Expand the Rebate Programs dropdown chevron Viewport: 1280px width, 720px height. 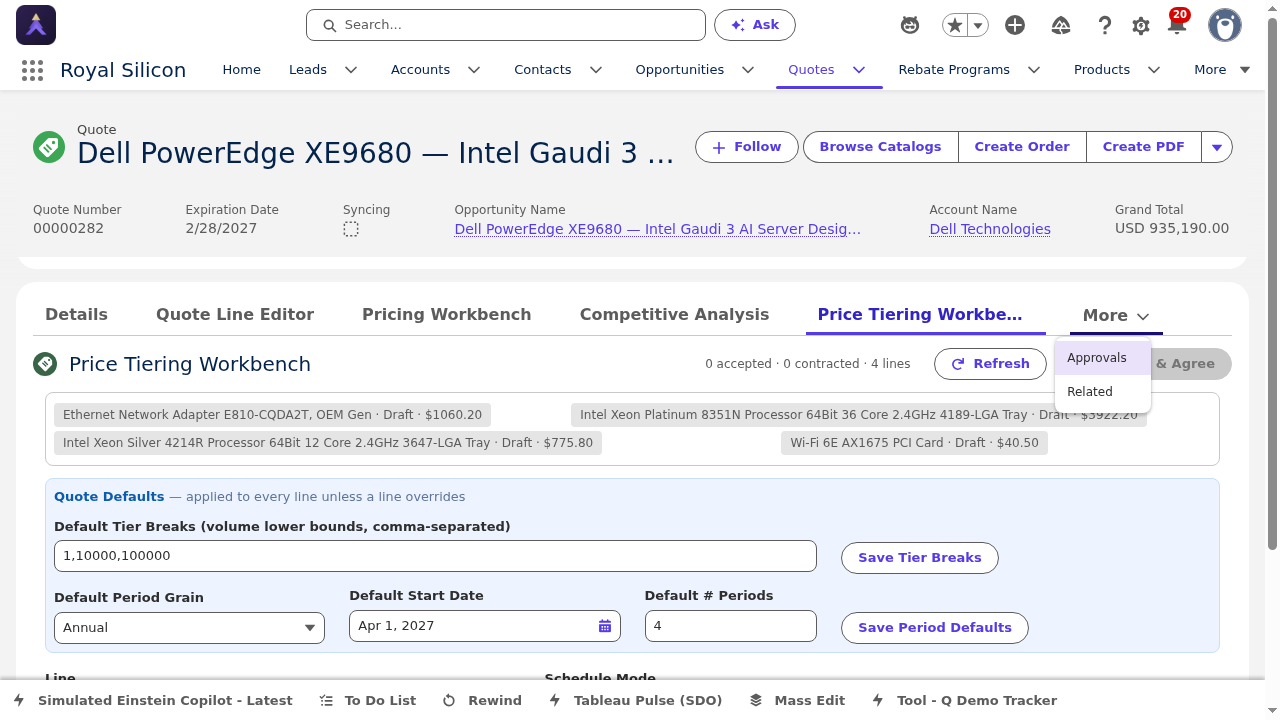click(1034, 70)
